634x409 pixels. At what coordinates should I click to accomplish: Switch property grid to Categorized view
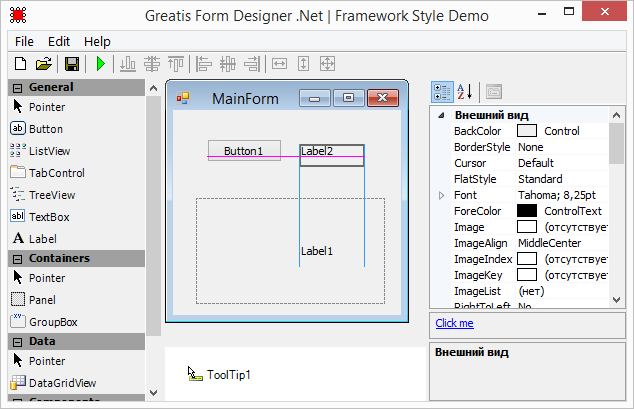[442, 92]
